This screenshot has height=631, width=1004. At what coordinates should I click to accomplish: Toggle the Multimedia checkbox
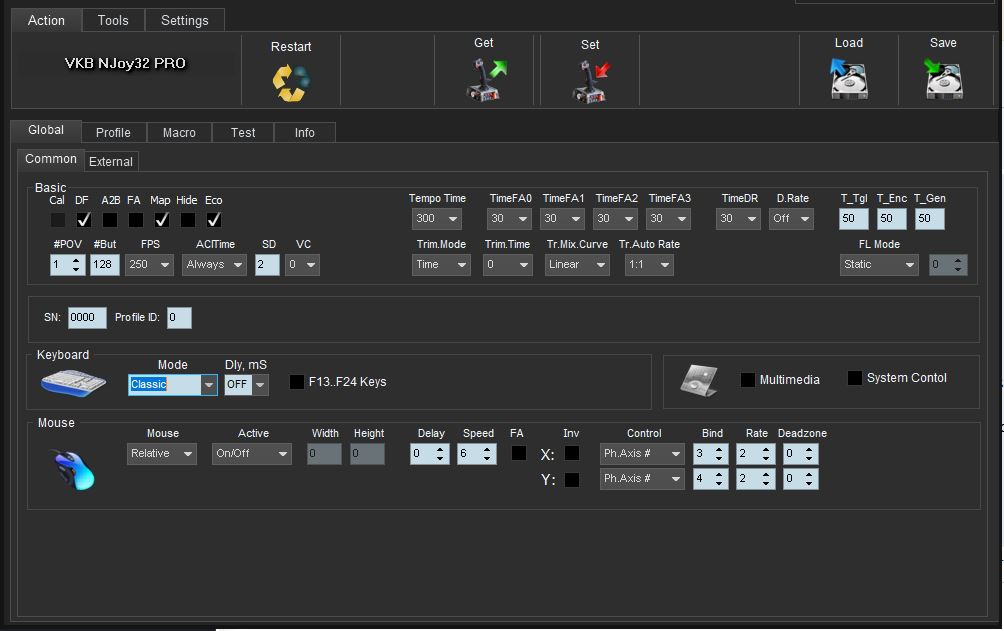coord(747,380)
